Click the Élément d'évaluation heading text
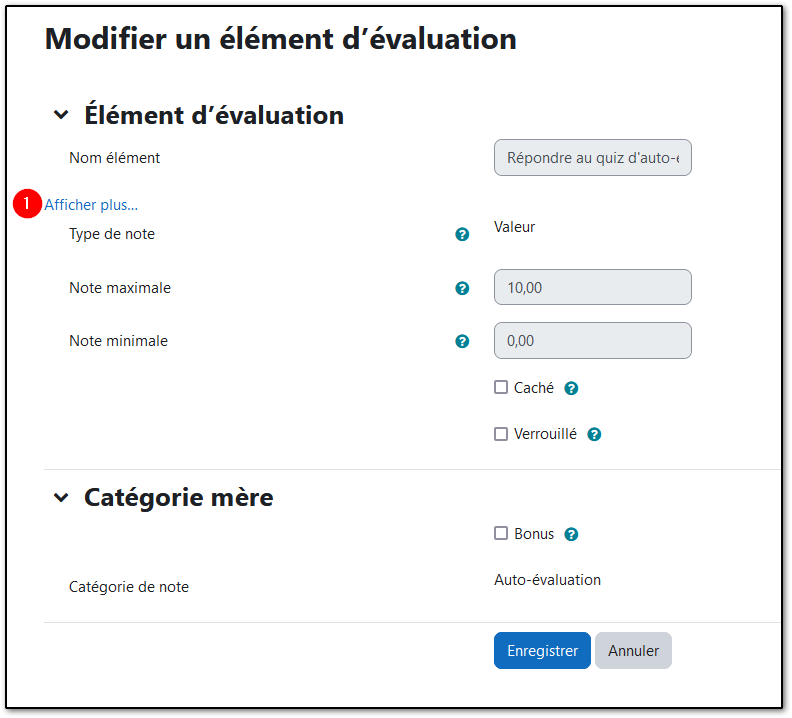This screenshot has width=792, height=718. tap(214, 115)
